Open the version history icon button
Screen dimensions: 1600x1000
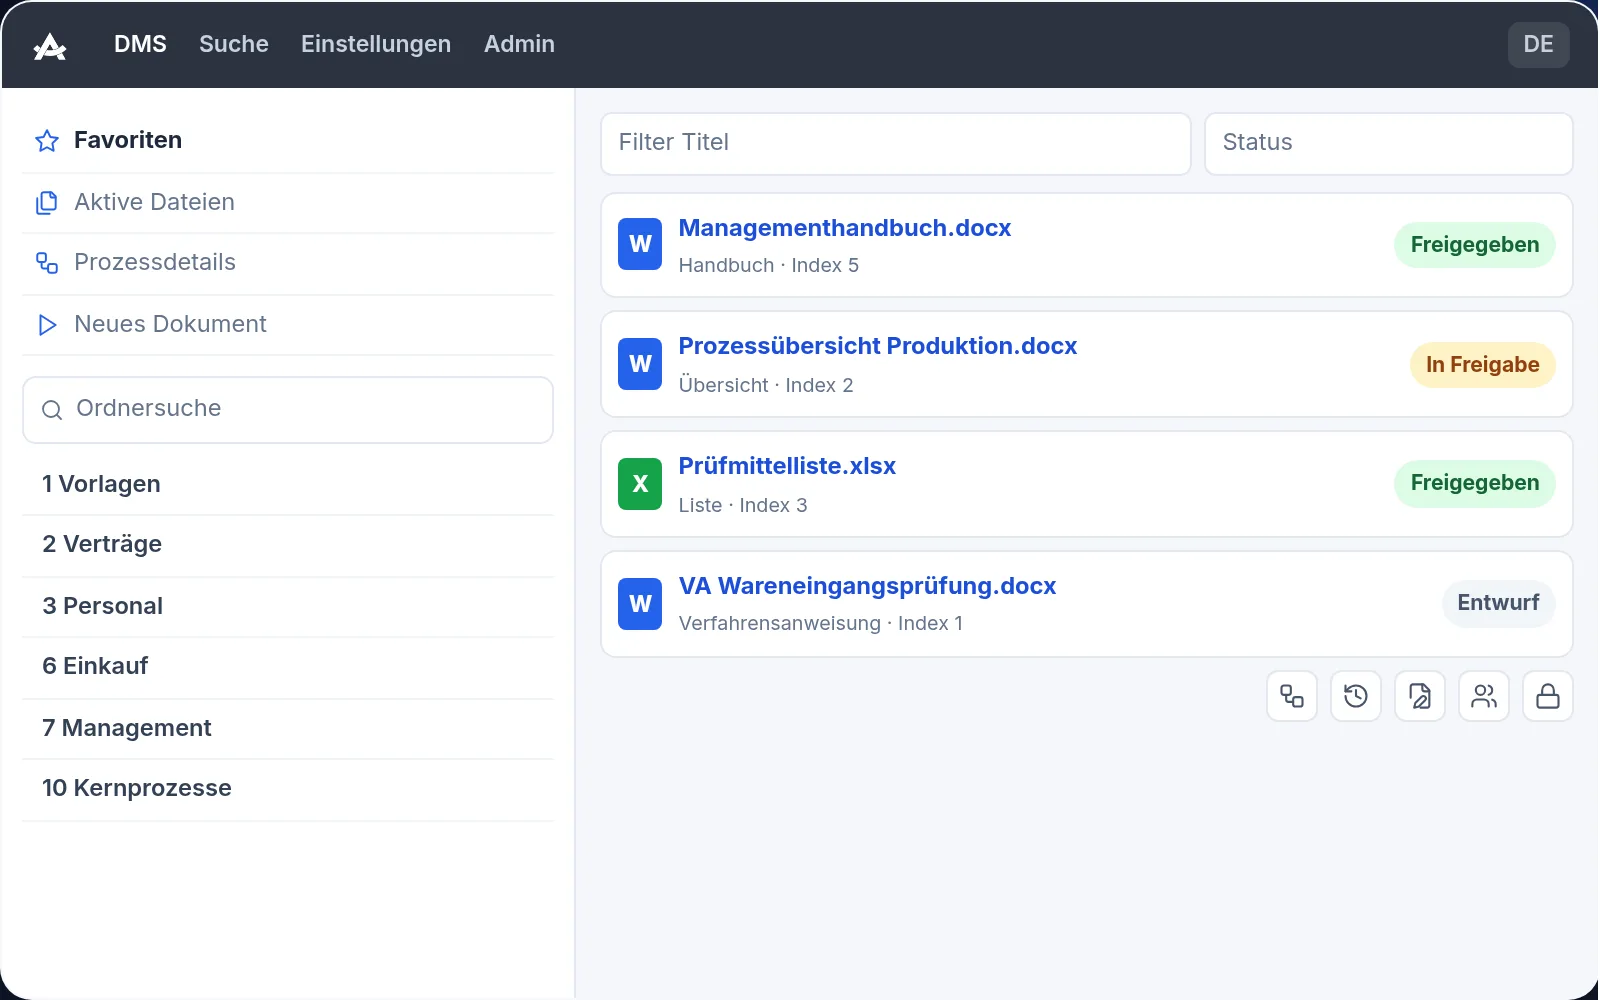click(x=1356, y=696)
